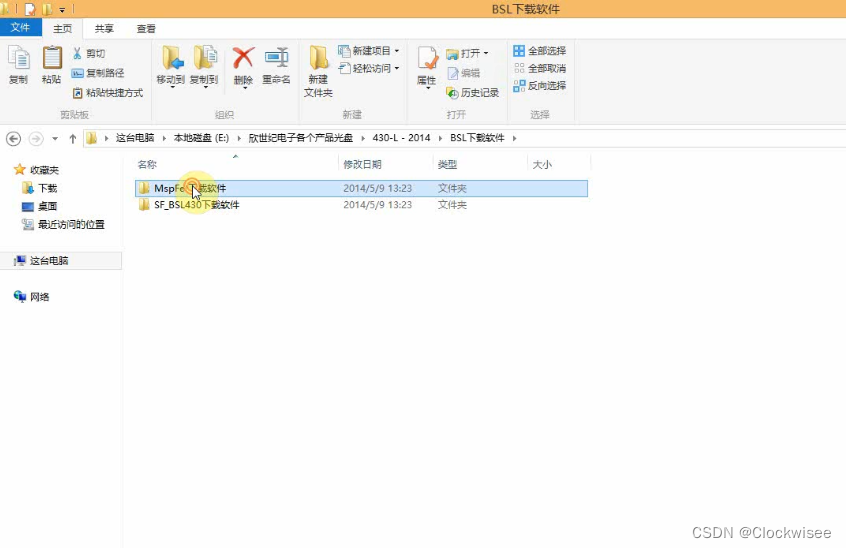The image size is (846, 548).
Task: Select the MspFet下载软件 folder
Action: pos(361,188)
